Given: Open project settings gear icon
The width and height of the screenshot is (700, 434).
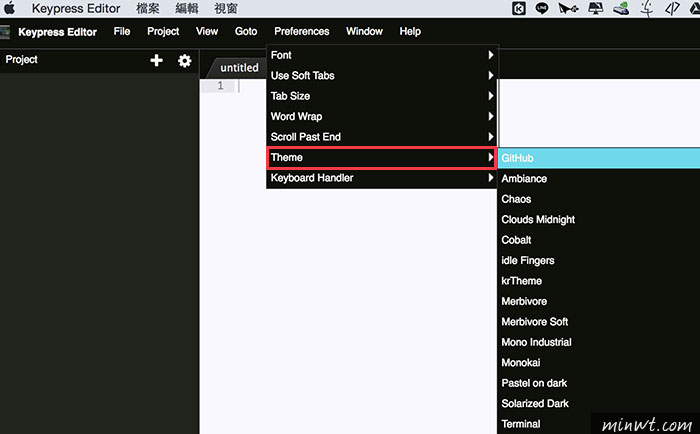Looking at the screenshot, I should pyautogui.click(x=184, y=60).
